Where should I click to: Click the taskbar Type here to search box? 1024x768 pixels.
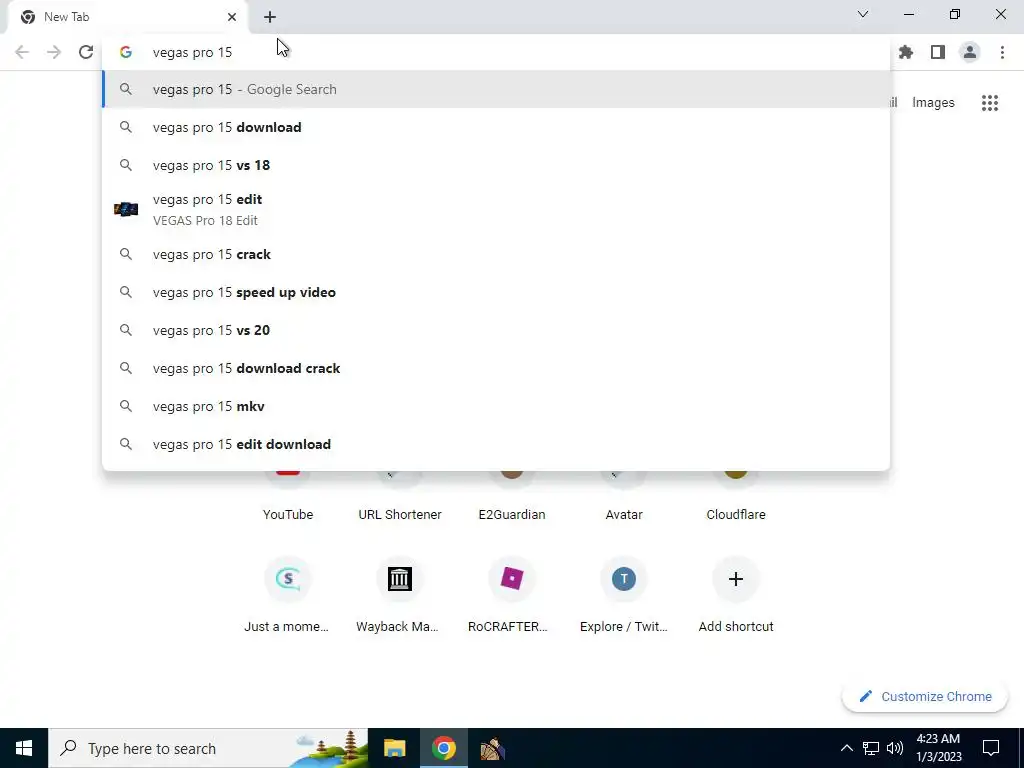coord(208,748)
